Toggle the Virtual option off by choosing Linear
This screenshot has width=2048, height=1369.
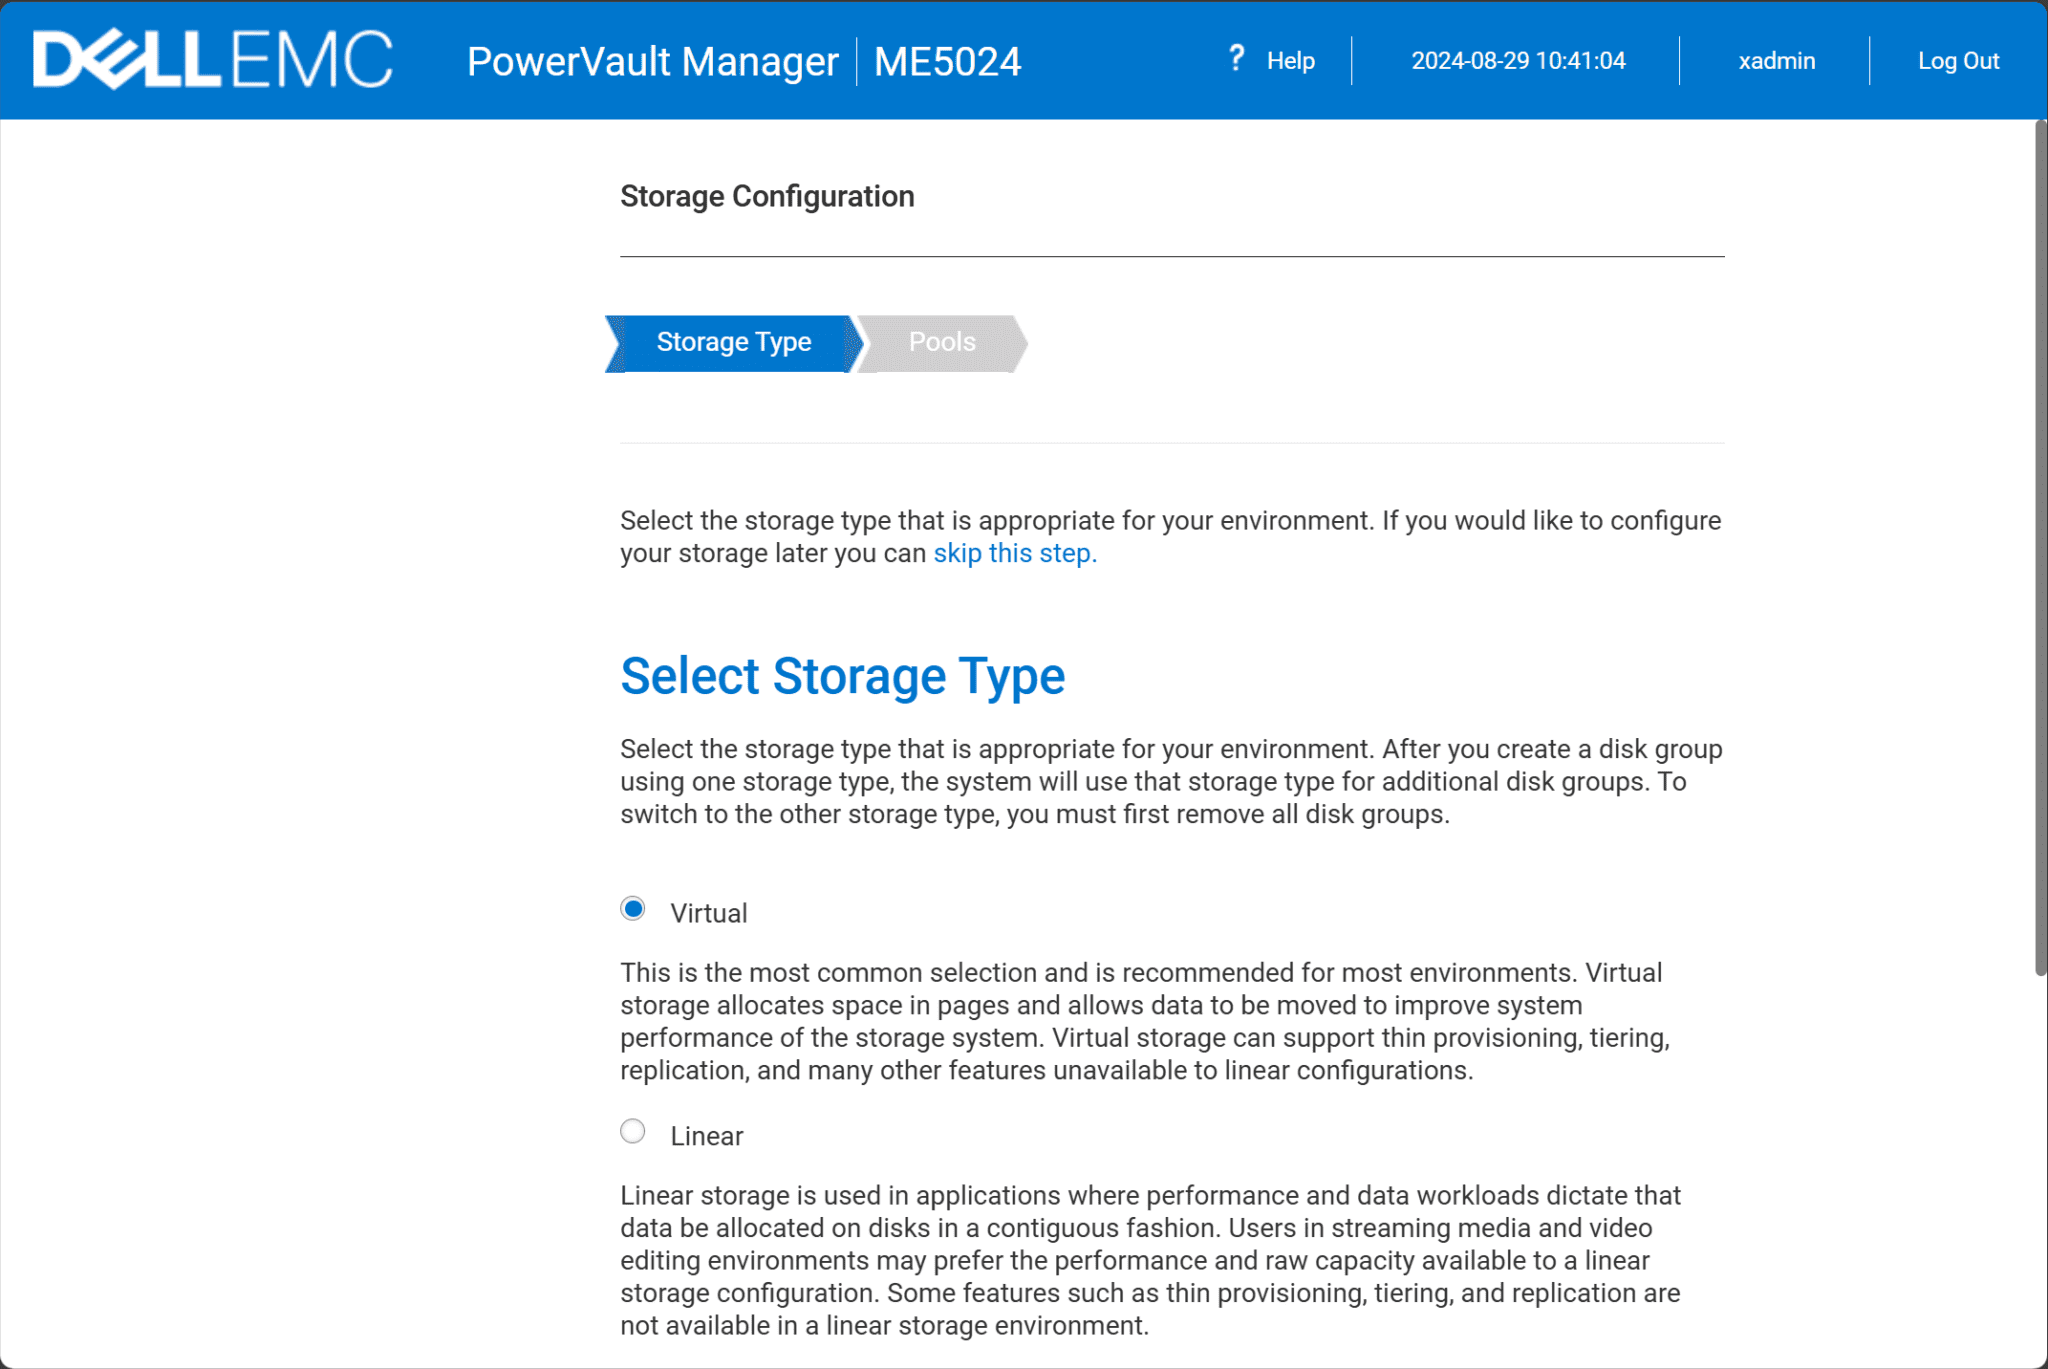coord(633,1131)
